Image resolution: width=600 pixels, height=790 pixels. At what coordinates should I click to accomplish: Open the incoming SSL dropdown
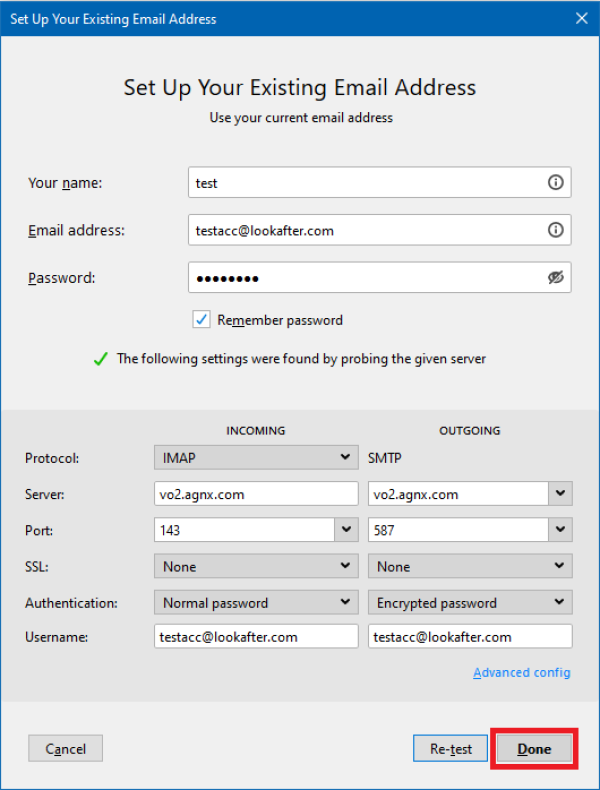coord(255,566)
